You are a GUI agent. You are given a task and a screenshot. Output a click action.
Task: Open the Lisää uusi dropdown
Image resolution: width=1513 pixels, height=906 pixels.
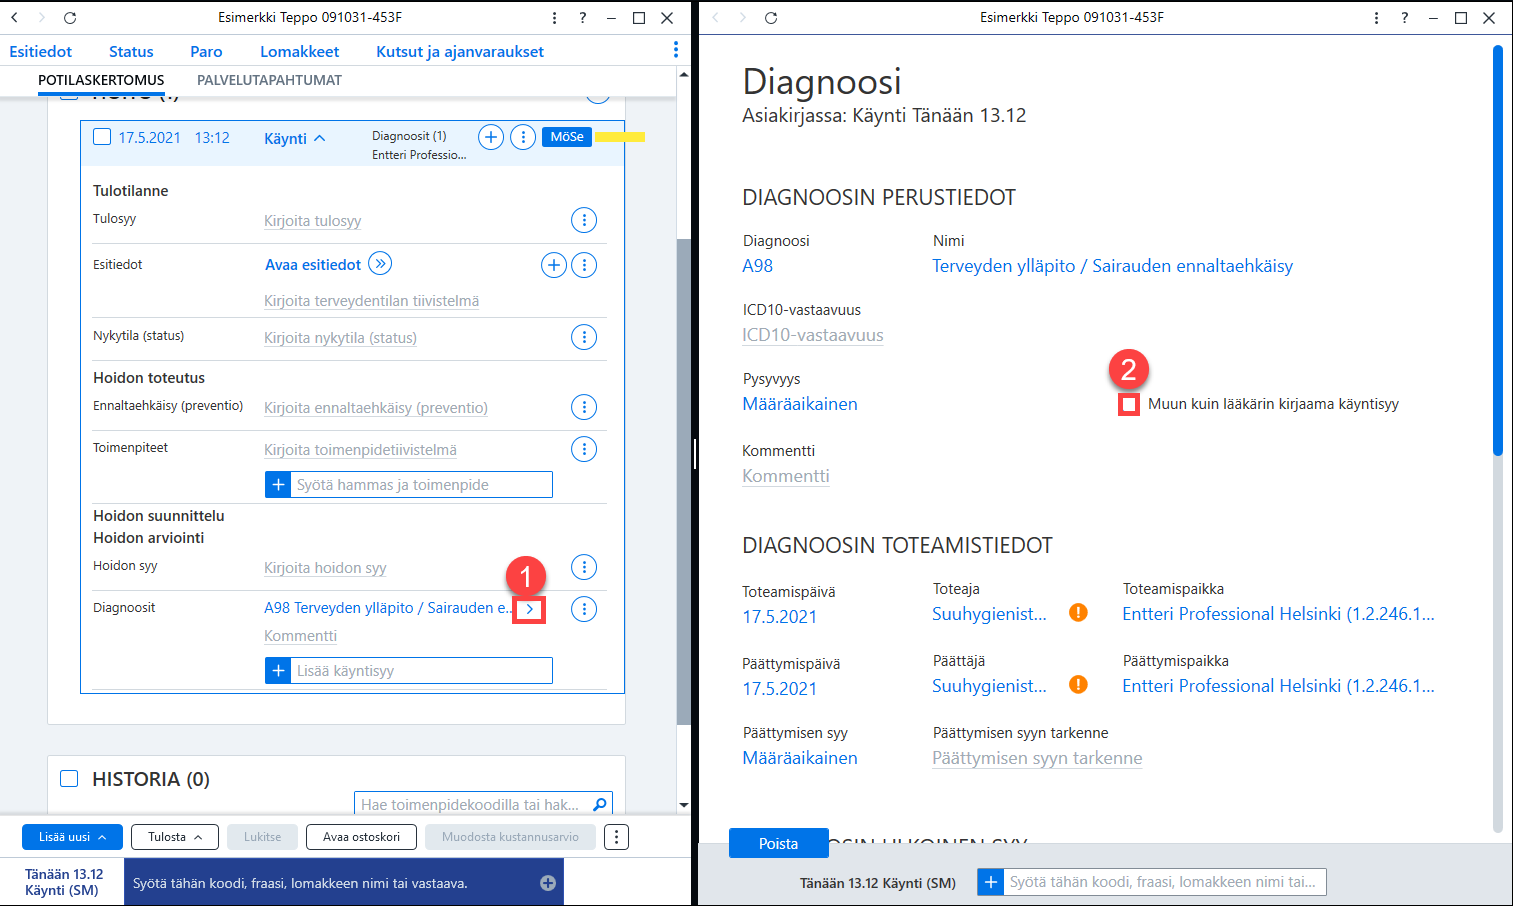(72, 837)
